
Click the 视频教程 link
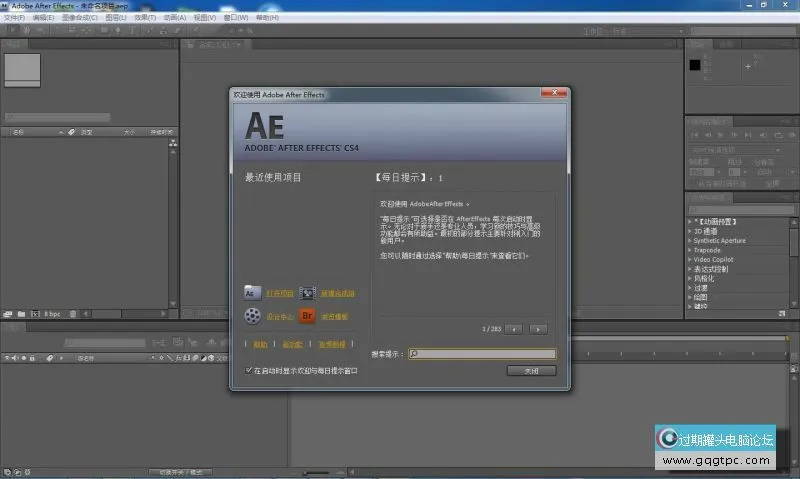pos(332,345)
